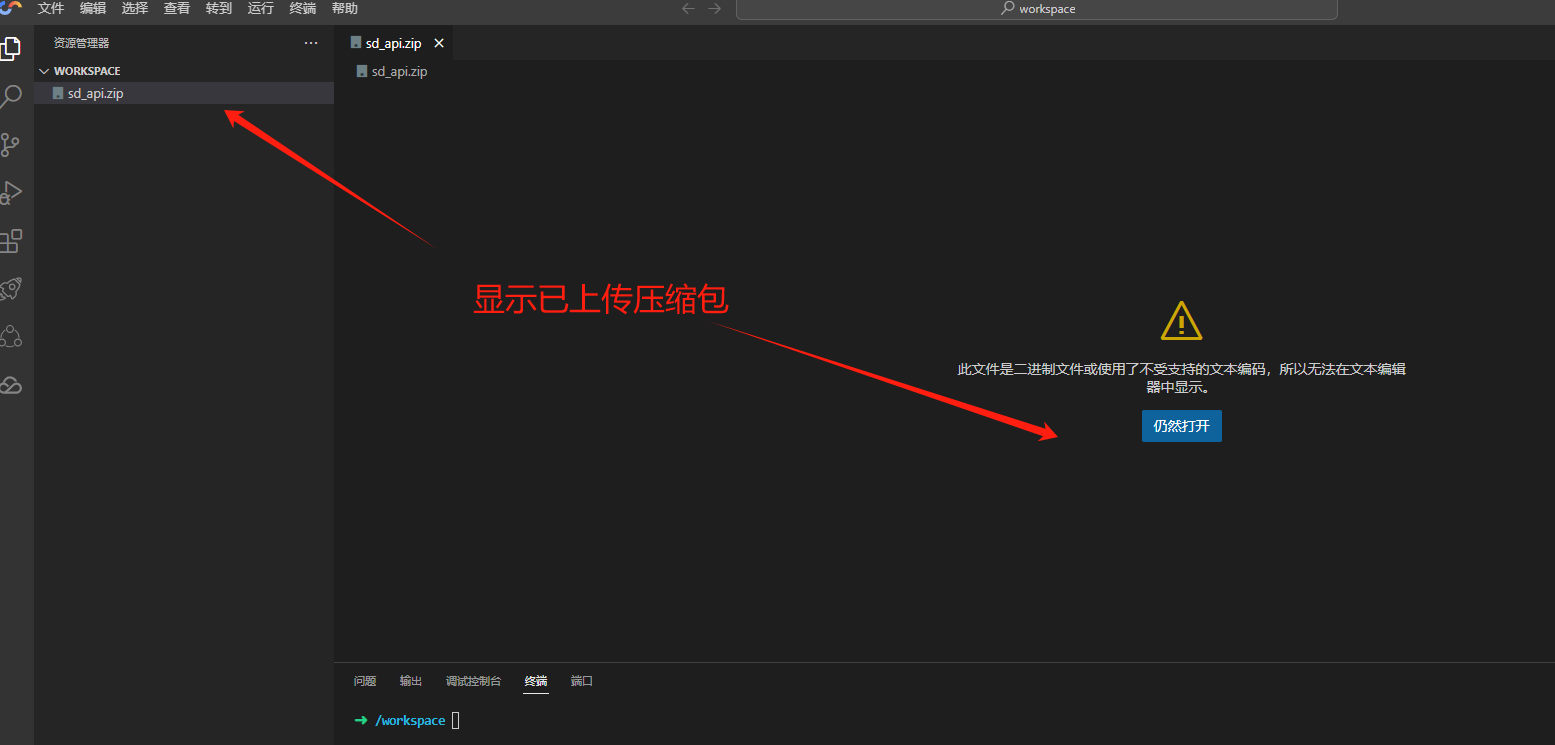Switch to the 输出 panel tab

pyautogui.click(x=411, y=681)
